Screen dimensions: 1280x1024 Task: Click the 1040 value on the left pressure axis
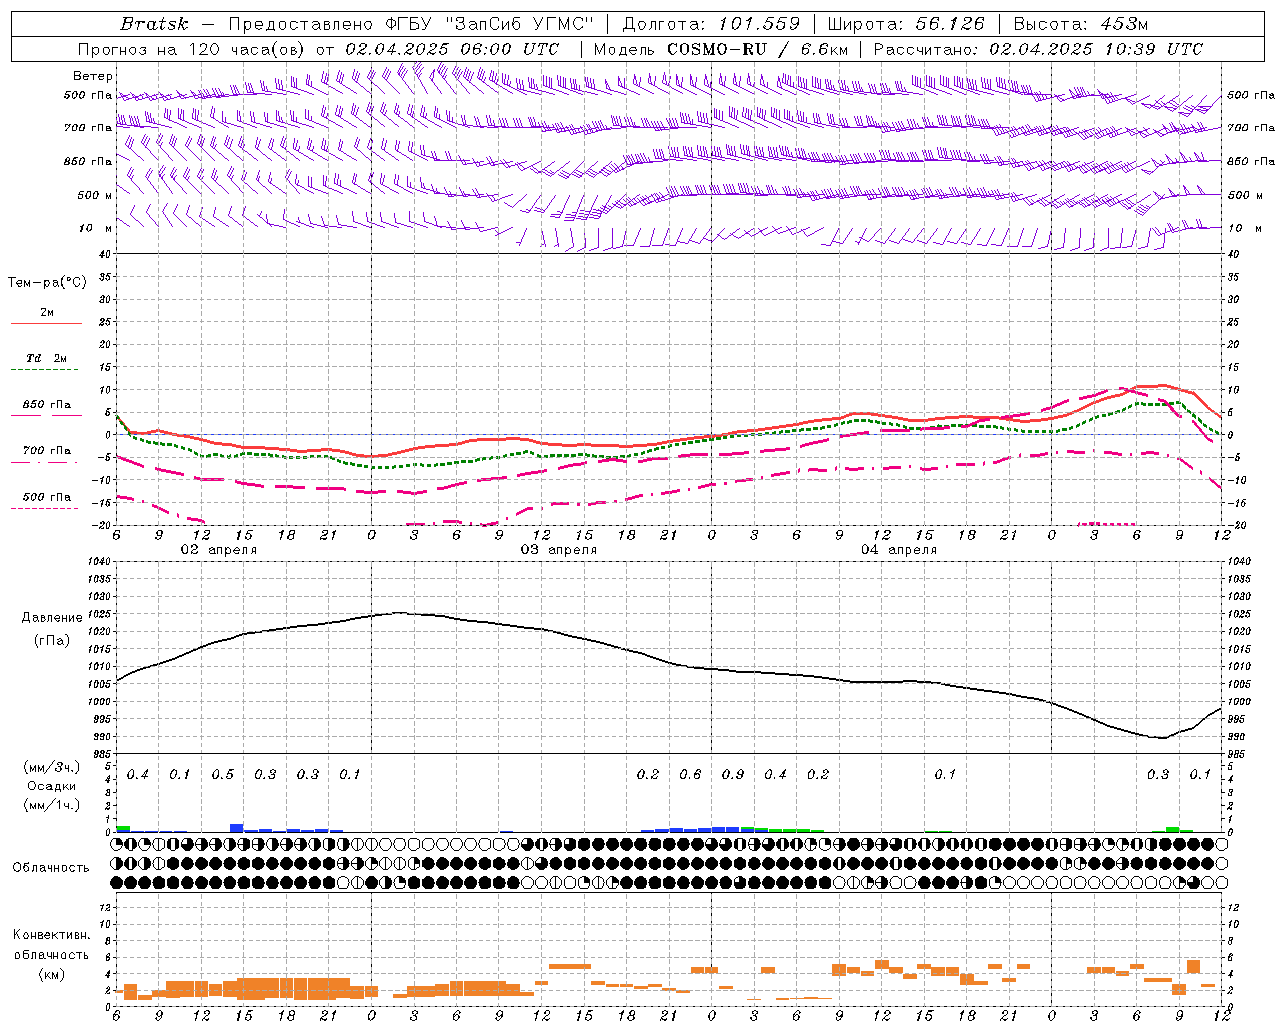[x=98, y=562]
